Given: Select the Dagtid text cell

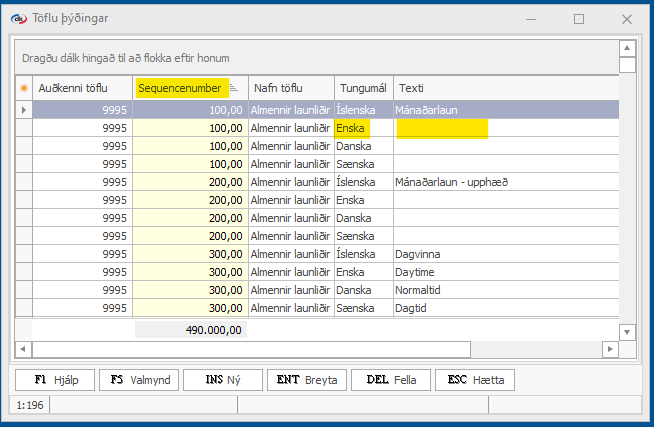Looking at the screenshot, I should (x=506, y=308).
